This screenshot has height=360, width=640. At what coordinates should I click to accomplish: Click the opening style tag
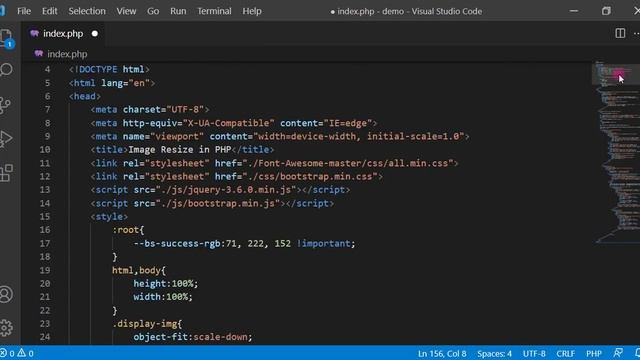[109, 216]
